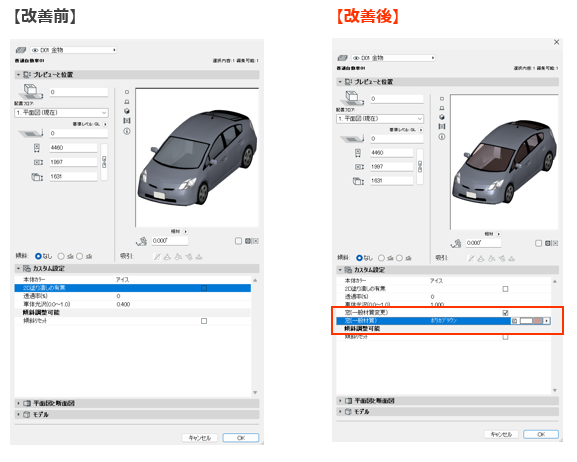Click the chain link dimensions icon in the before dialog
The image size is (577, 462).
104,162
